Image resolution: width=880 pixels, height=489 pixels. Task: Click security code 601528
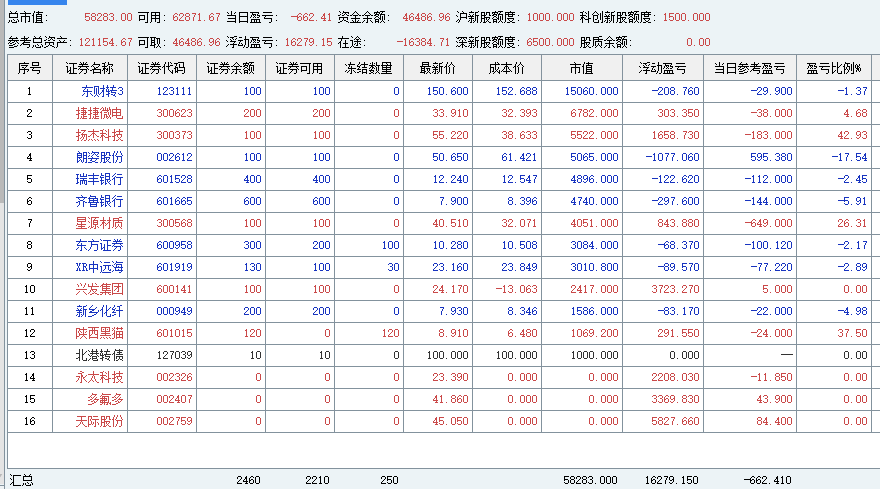tap(174, 179)
